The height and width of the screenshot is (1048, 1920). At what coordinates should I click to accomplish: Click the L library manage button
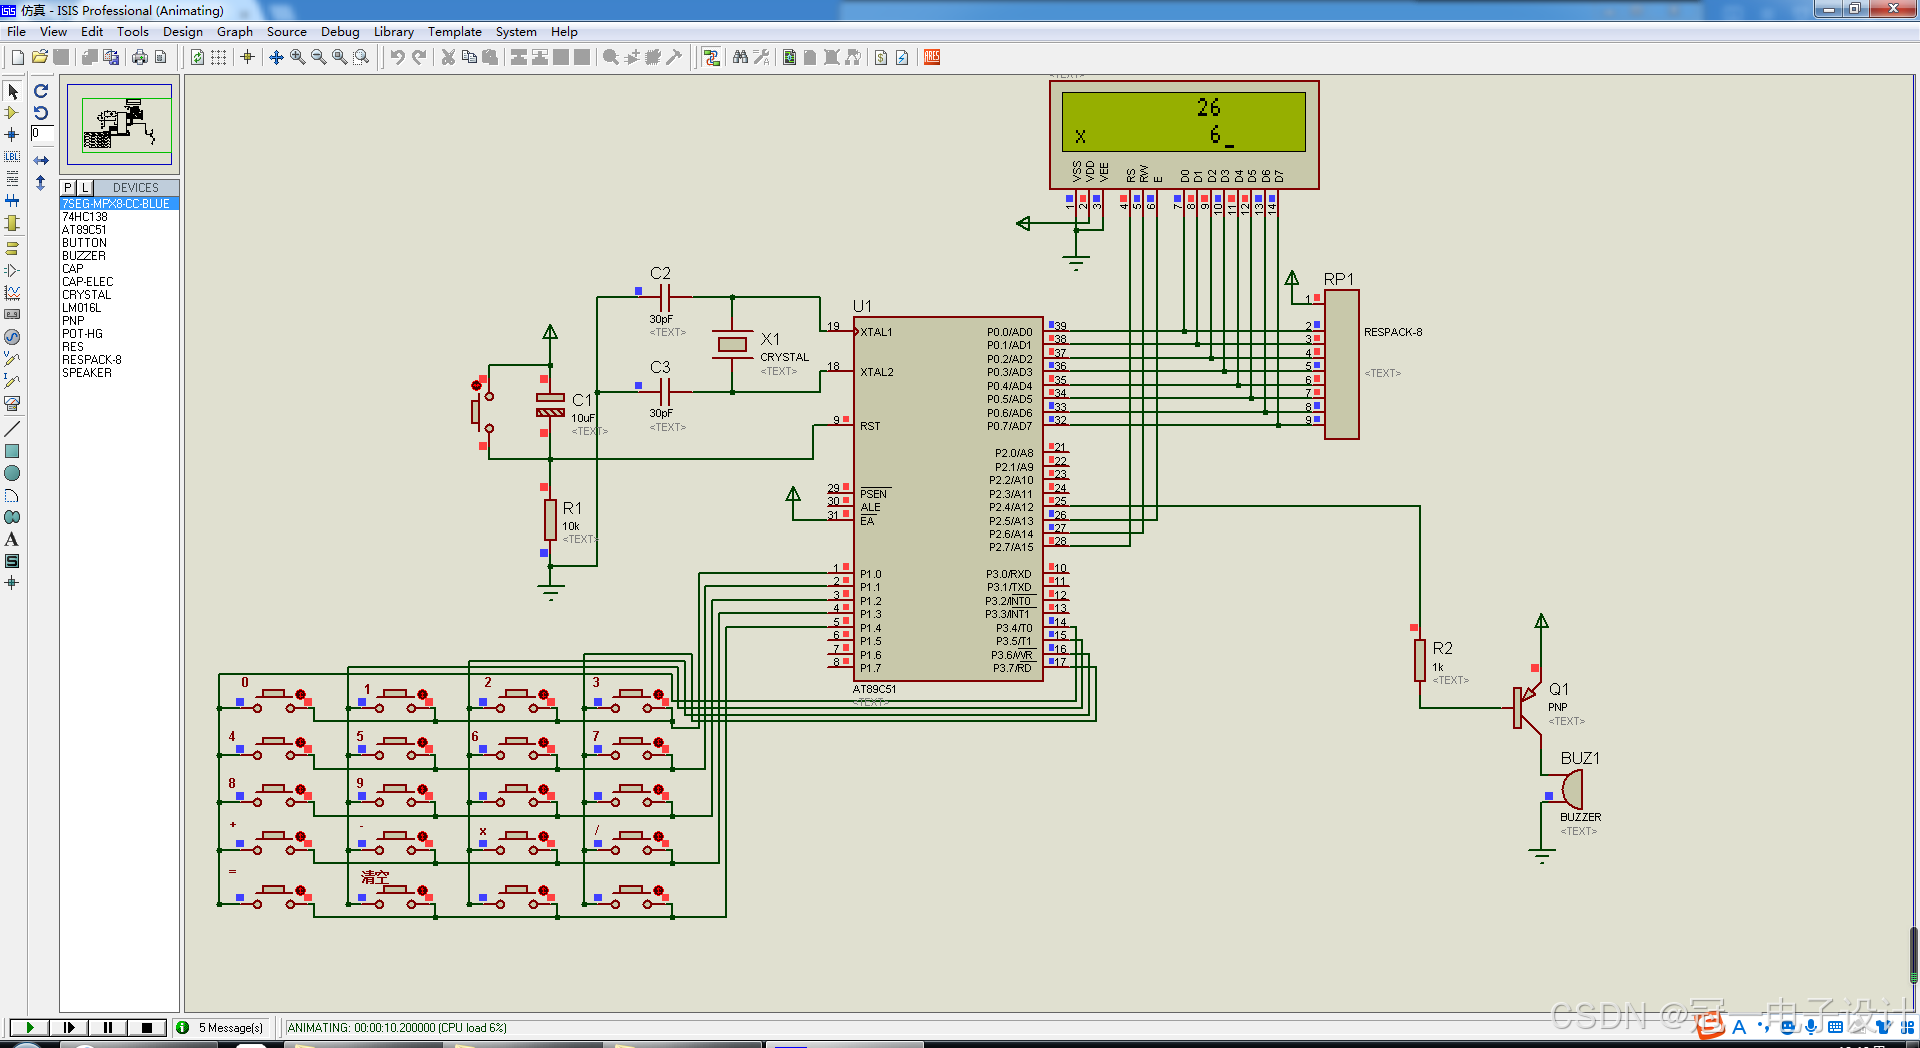coord(85,188)
